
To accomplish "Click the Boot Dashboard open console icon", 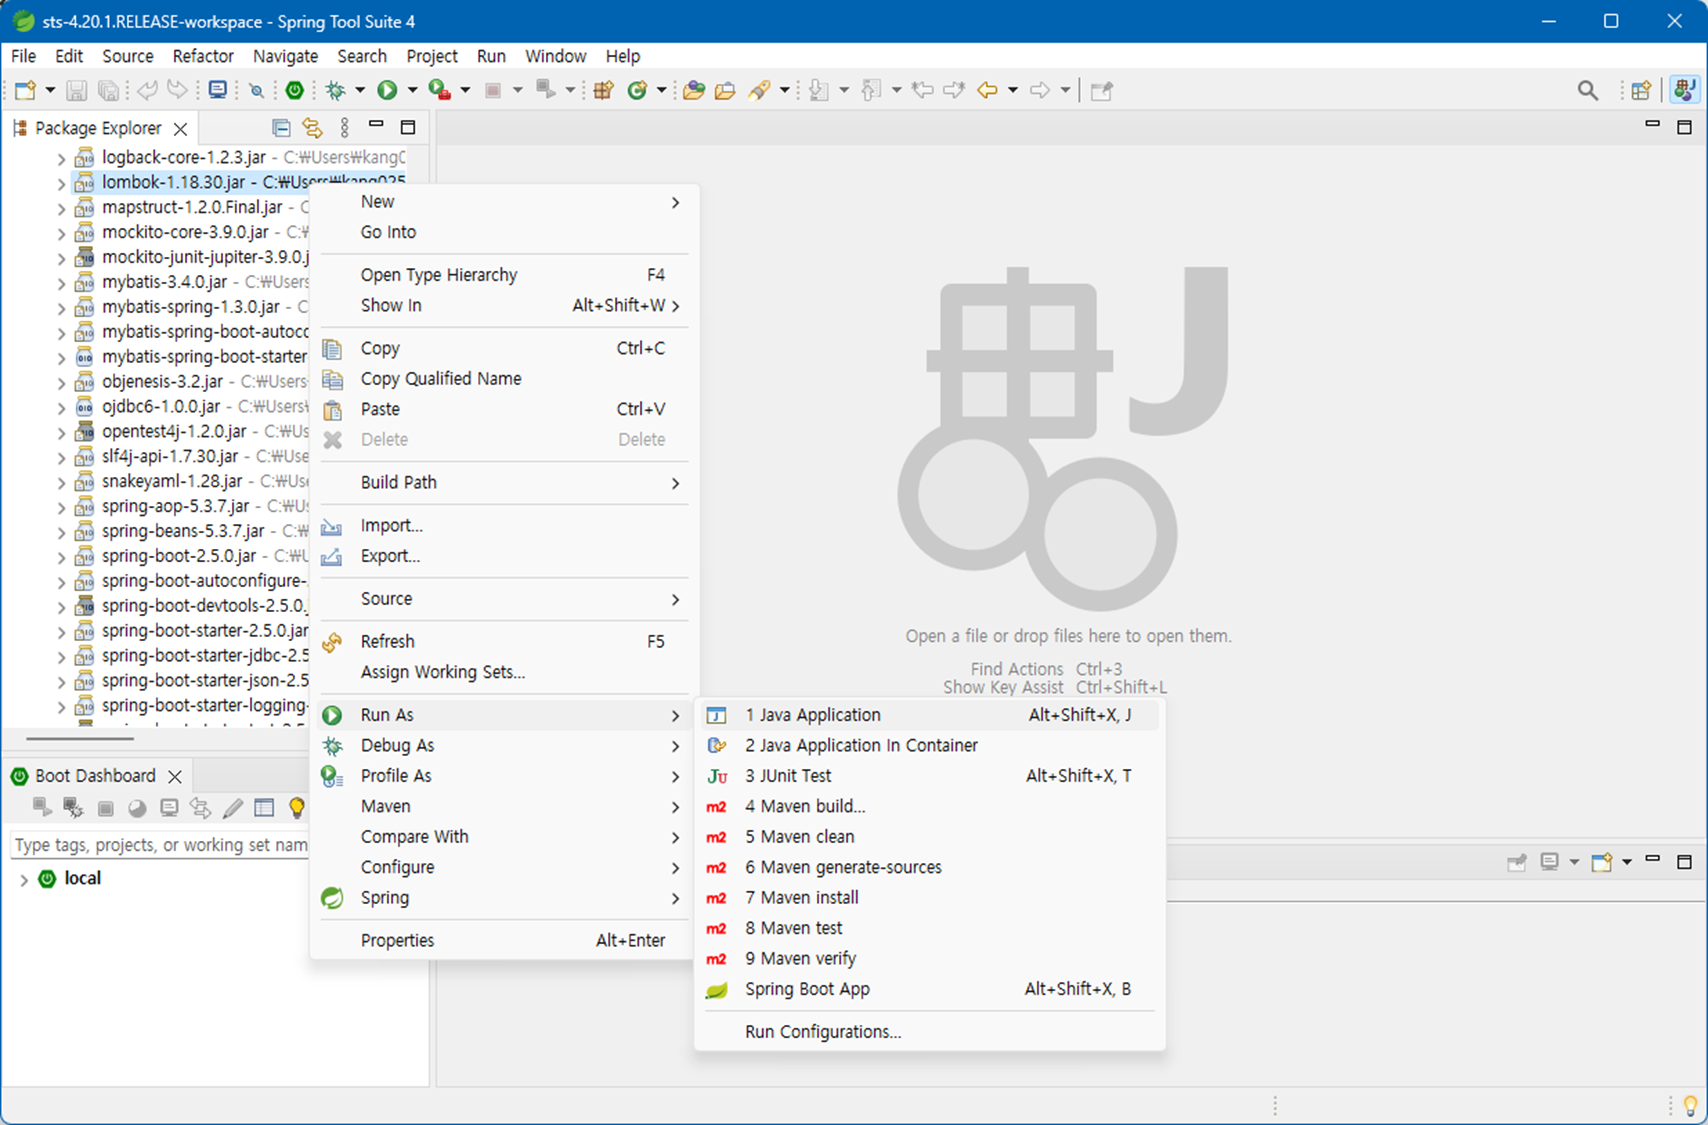I will (169, 807).
